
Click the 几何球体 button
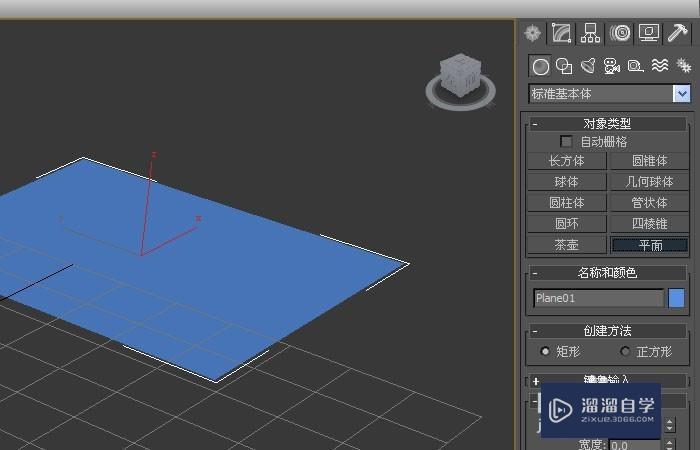[650, 182]
